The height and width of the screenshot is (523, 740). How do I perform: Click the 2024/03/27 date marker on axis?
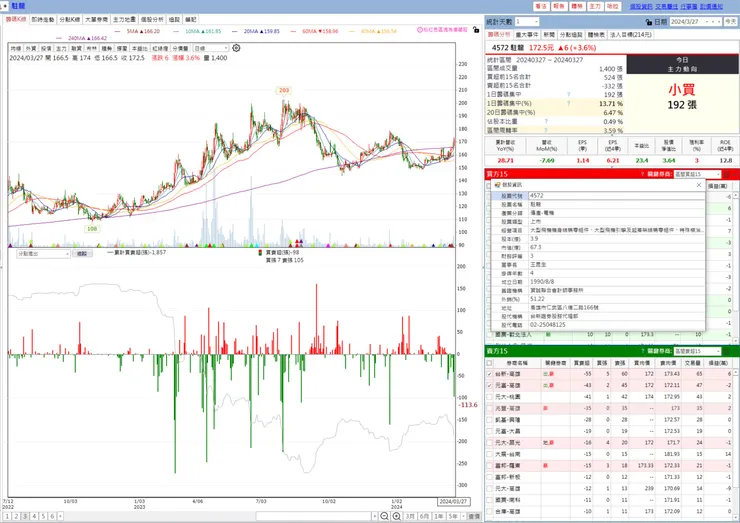453,501
